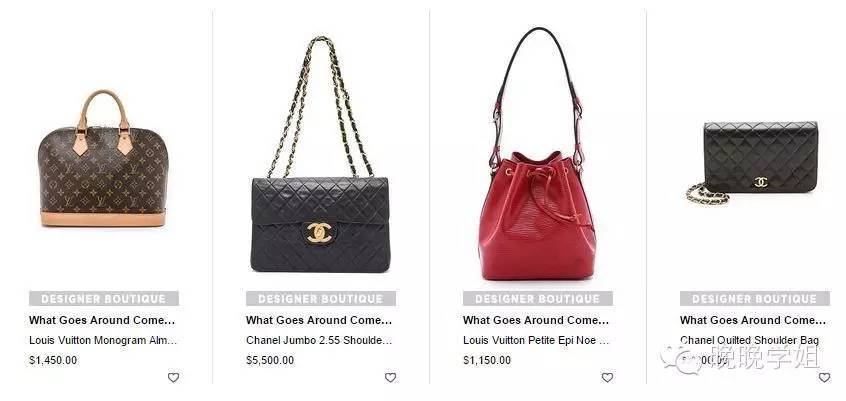View the small Chanel quilted bag photo
The height and width of the screenshot is (401, 846).
click(x=752, y=162)
